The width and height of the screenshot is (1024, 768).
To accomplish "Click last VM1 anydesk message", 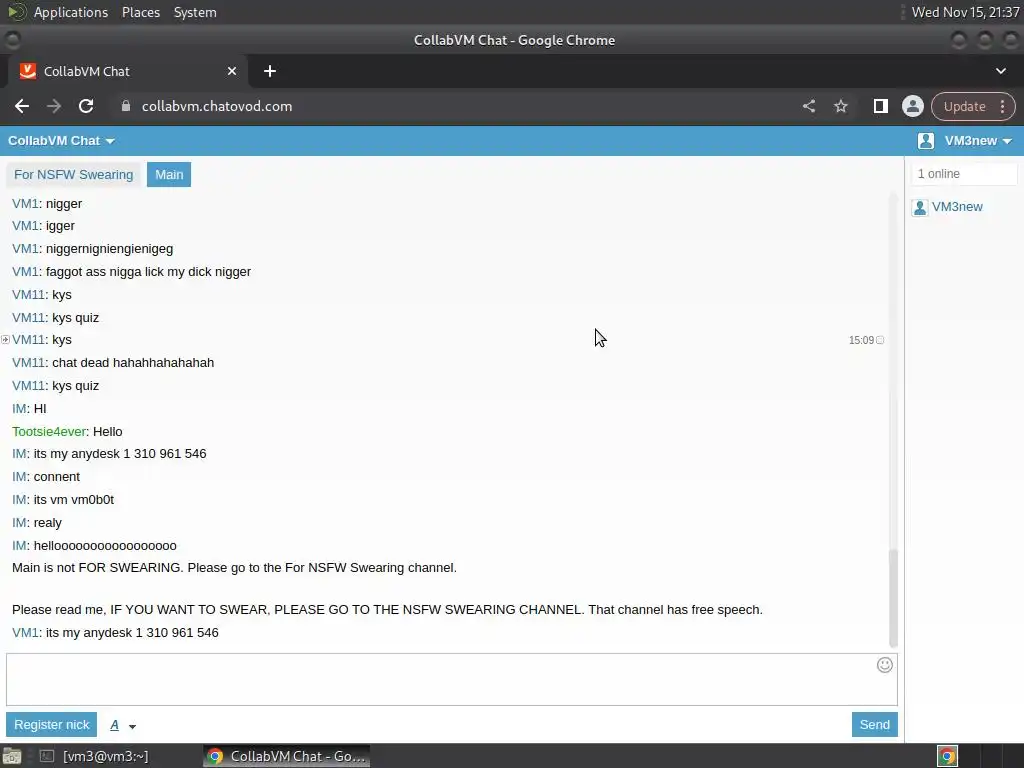I will [x=115, y=633].
